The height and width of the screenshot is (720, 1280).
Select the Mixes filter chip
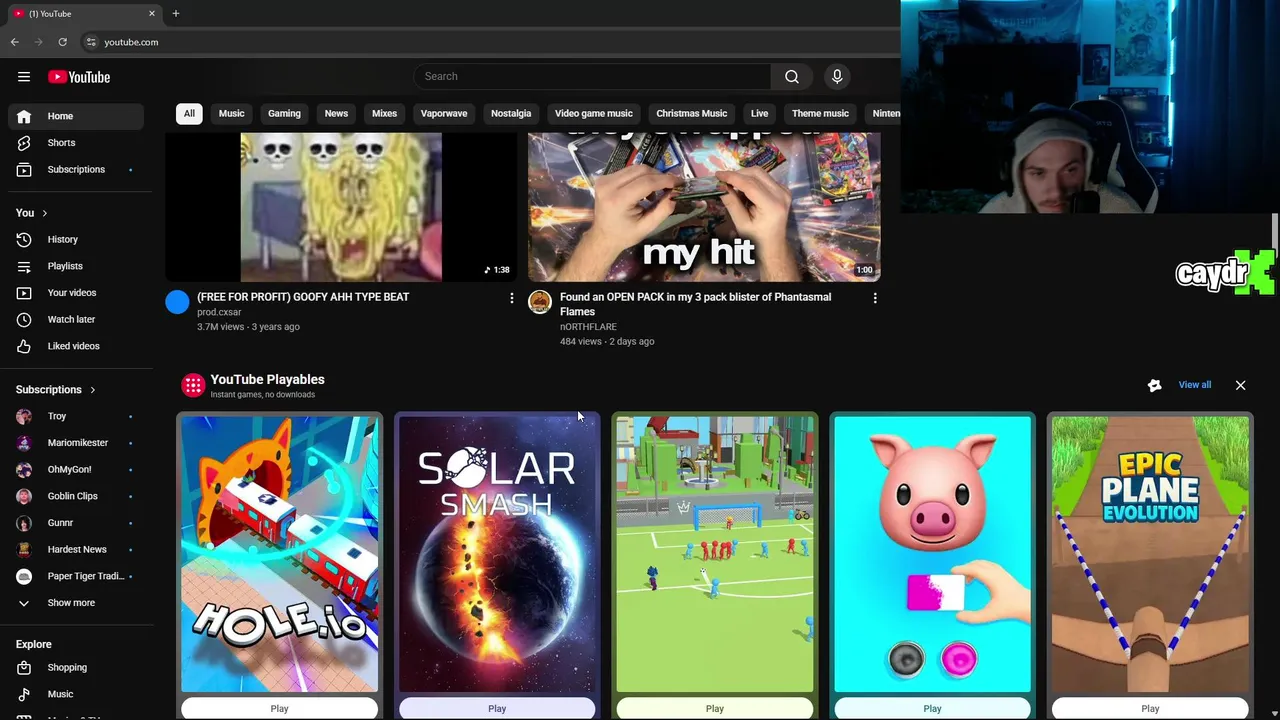384,113
